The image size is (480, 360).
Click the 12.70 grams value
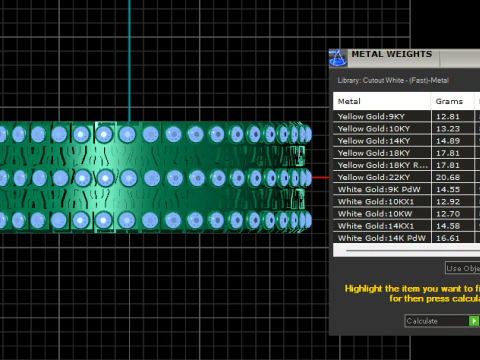pyautogui.click(x=448, y=214)
